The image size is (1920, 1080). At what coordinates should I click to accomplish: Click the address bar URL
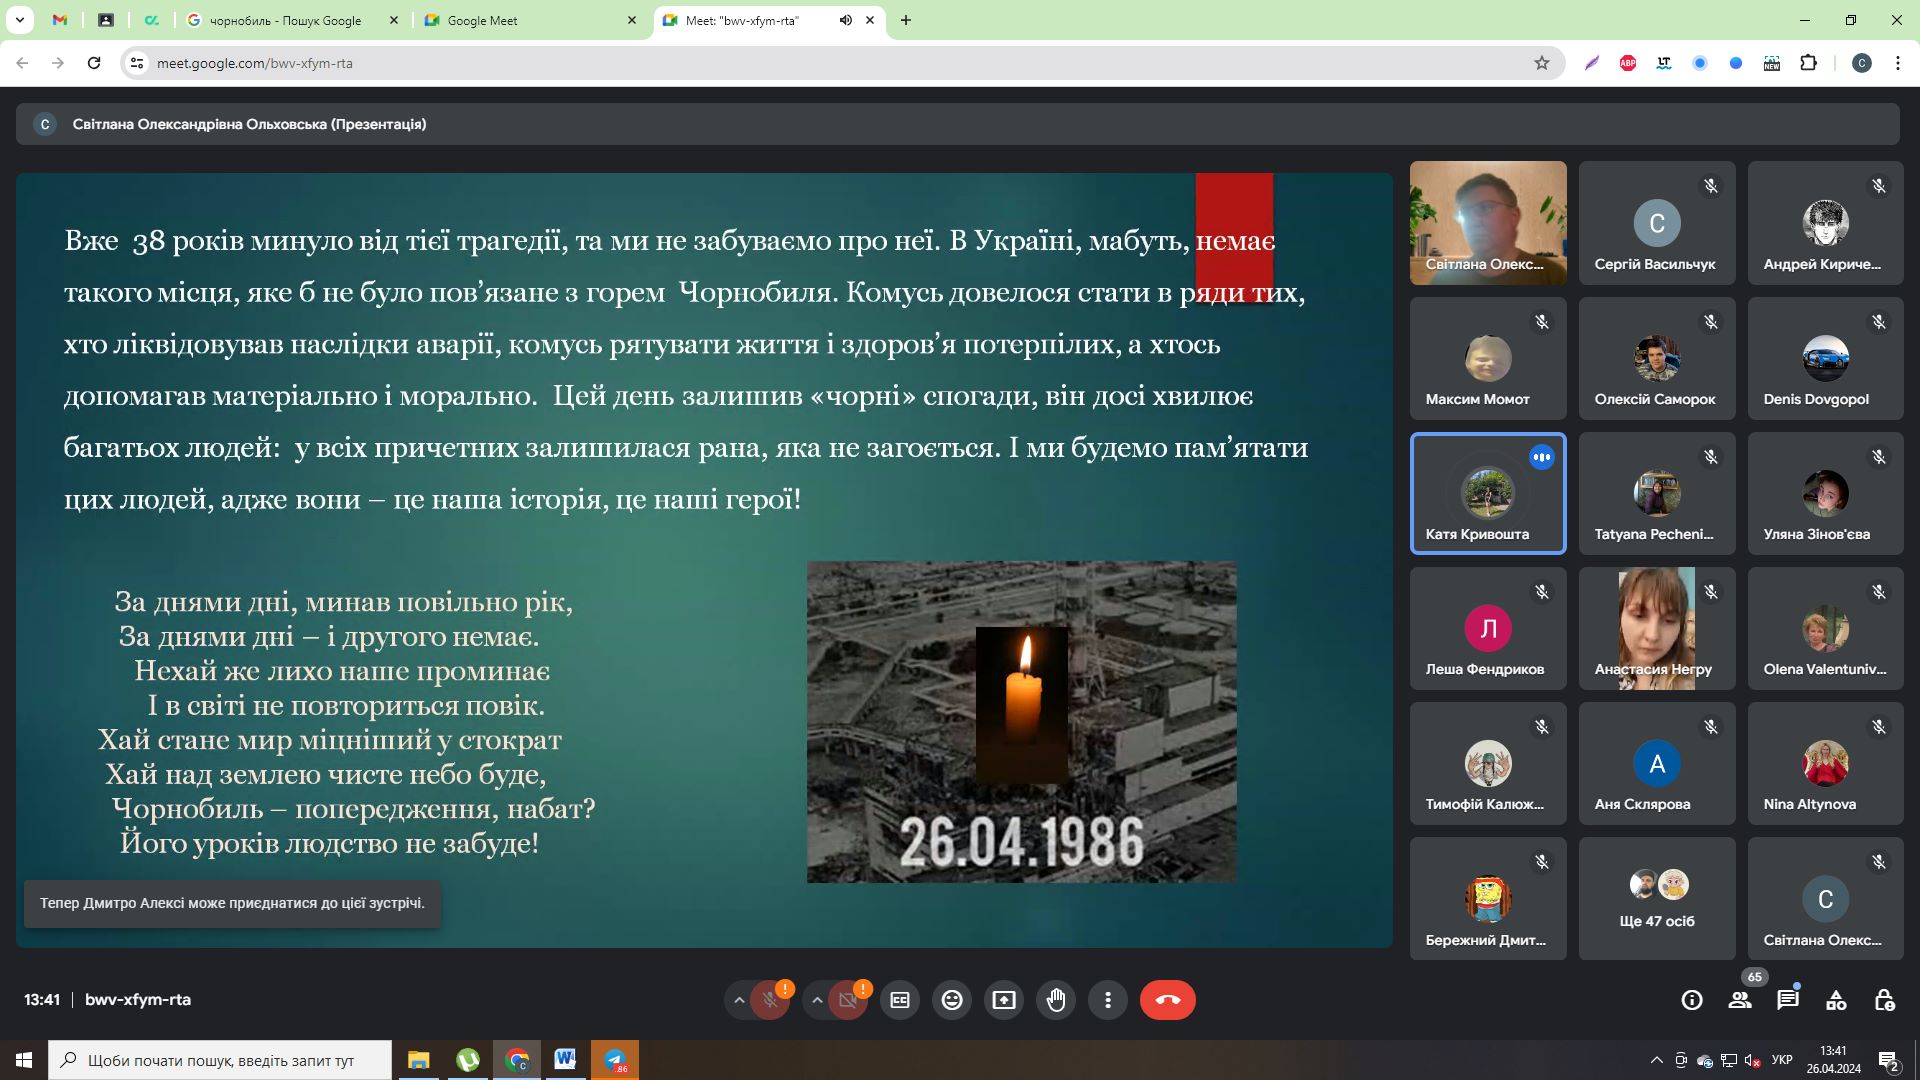pyautogui.click(x=255, y=63)
